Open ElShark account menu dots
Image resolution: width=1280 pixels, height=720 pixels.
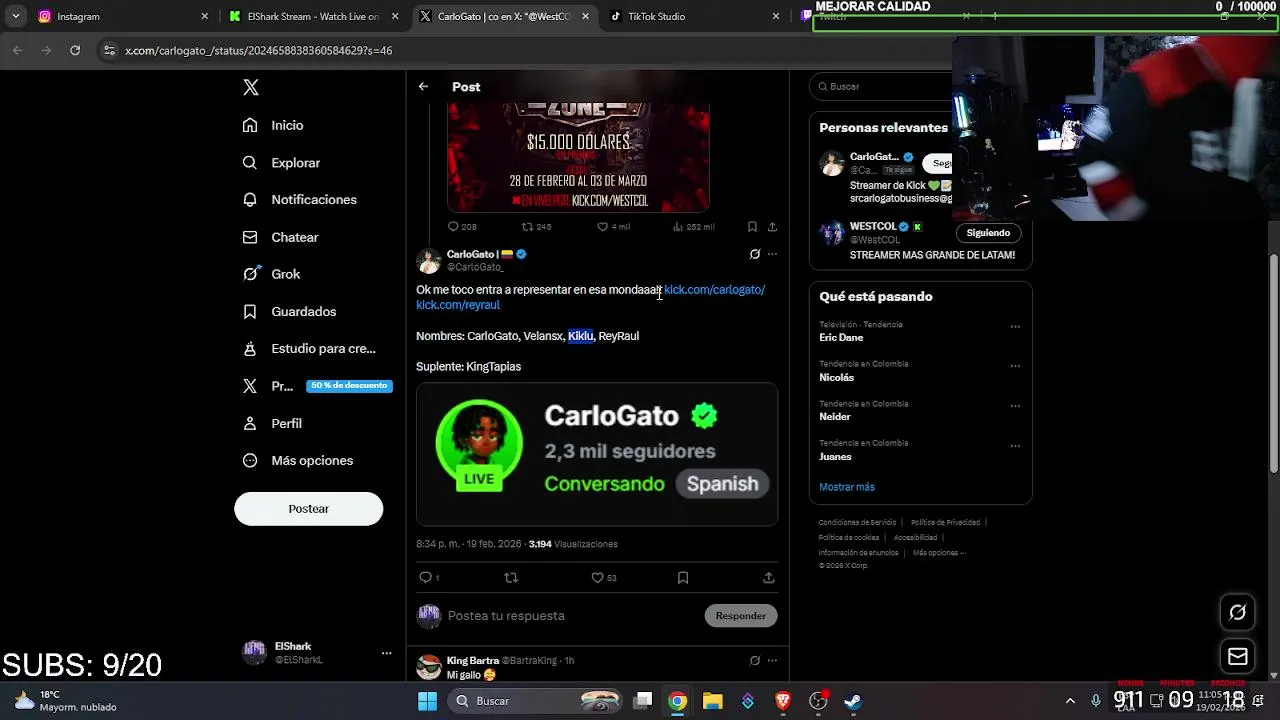(386, 653)
